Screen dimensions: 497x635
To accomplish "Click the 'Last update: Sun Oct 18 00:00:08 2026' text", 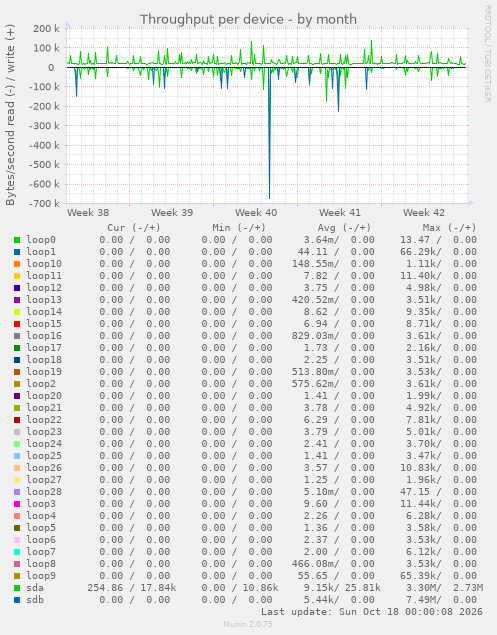I will 372,612.
